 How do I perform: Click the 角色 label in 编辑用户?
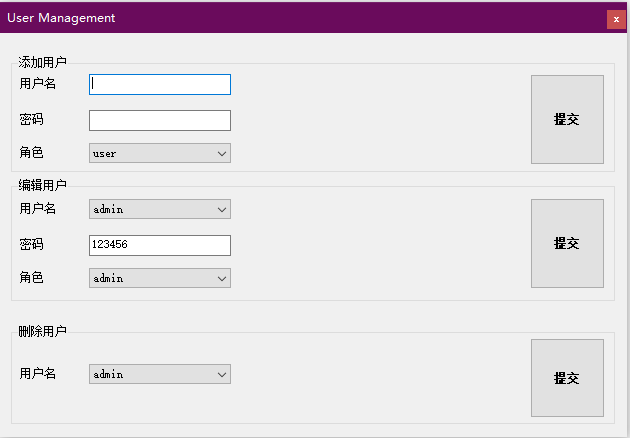[x=31, y=277]
